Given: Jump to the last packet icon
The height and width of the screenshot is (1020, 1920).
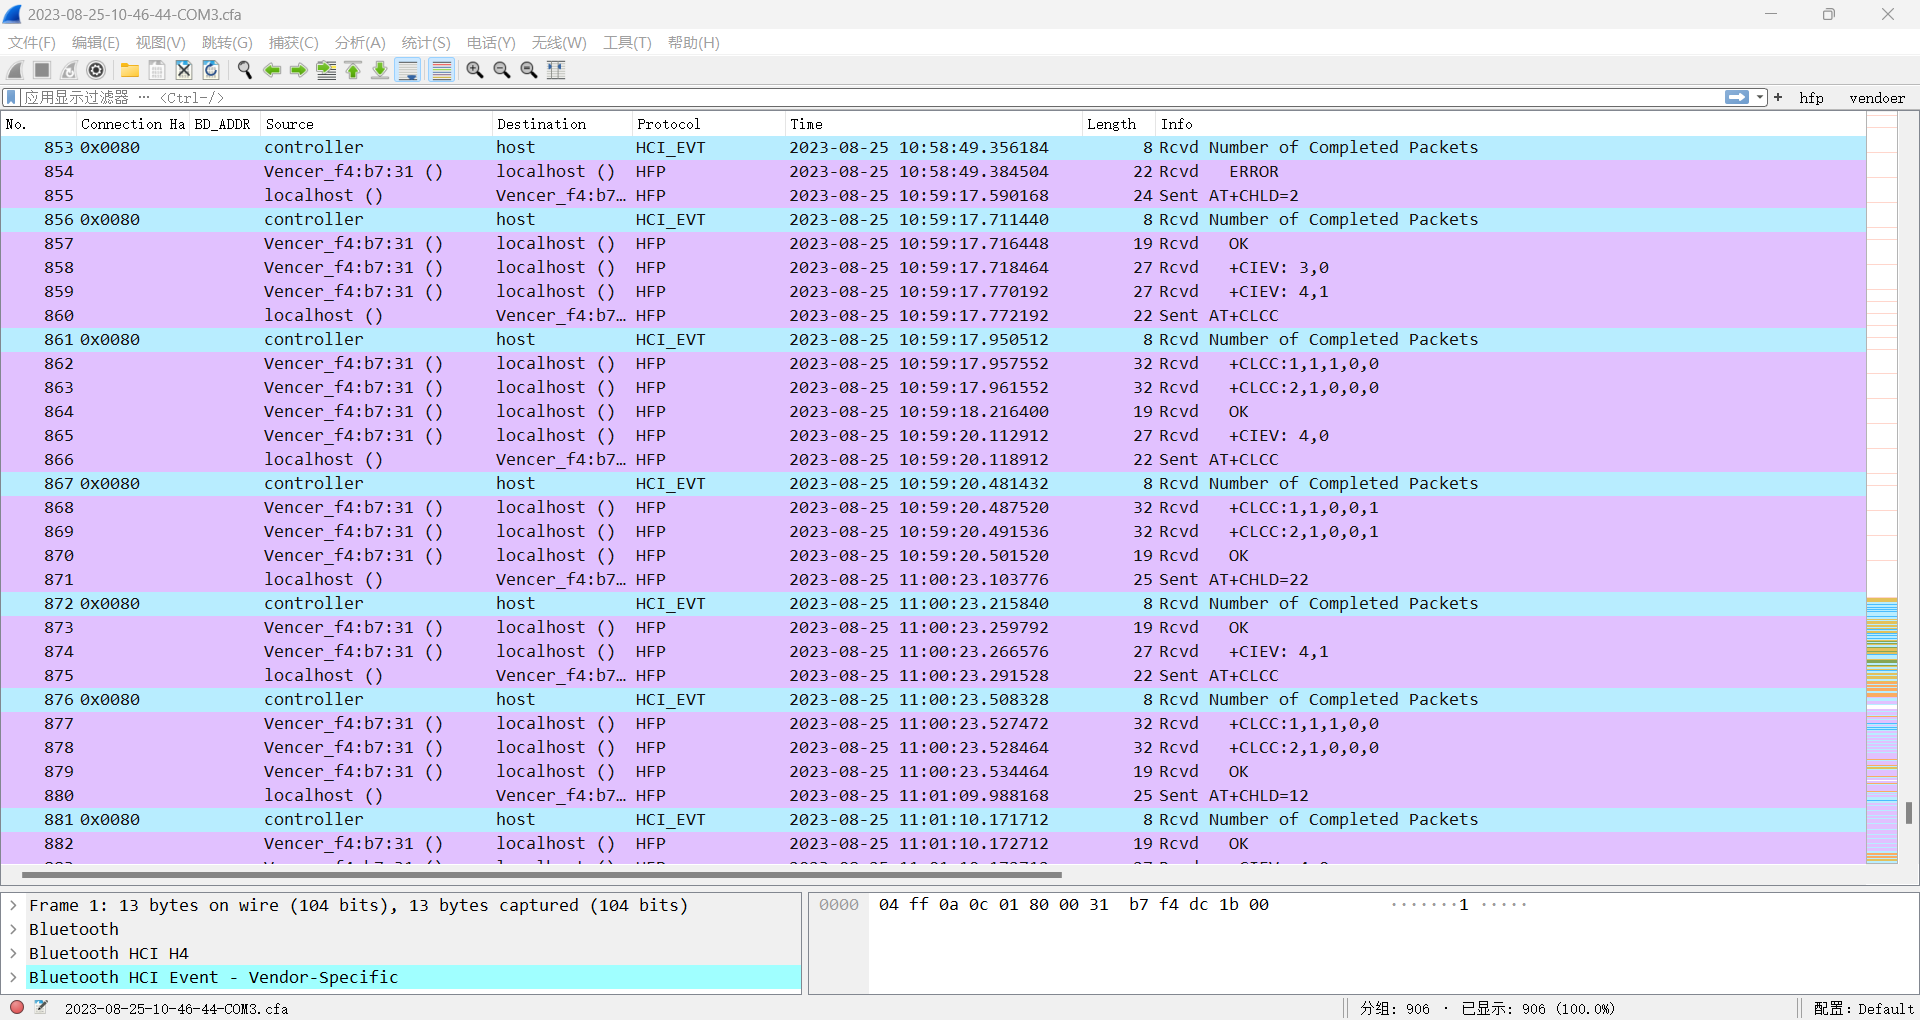Looking at the screenshot, I should click(x=380, y=70).
